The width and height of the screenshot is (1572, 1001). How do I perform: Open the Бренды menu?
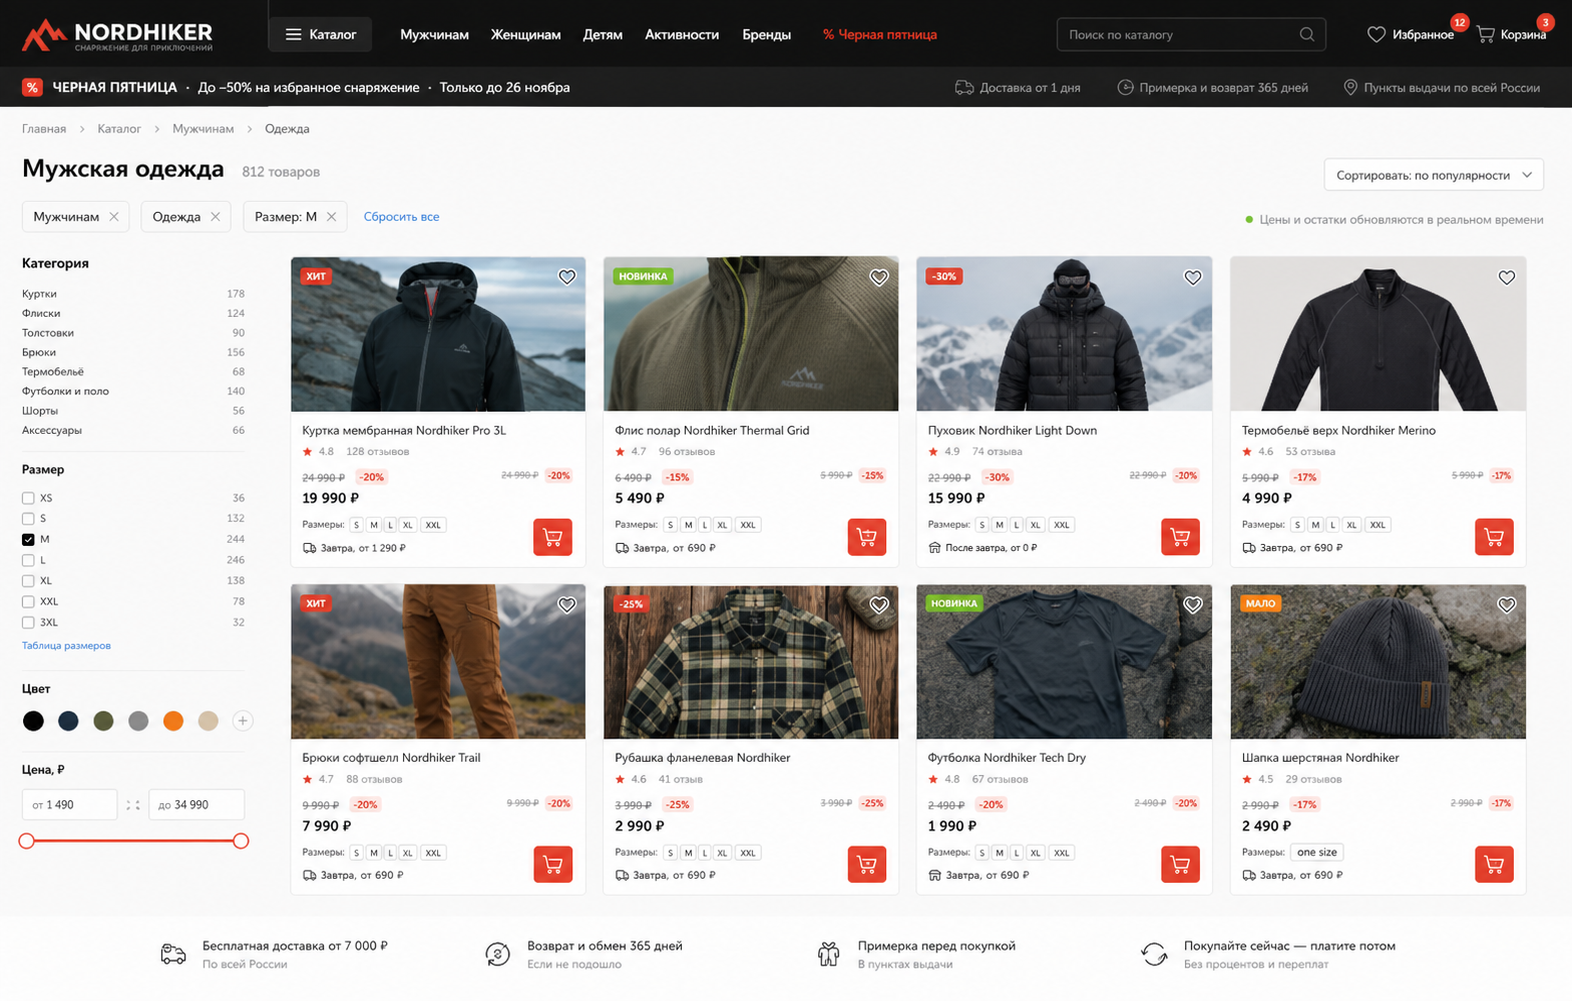point(767,34)
